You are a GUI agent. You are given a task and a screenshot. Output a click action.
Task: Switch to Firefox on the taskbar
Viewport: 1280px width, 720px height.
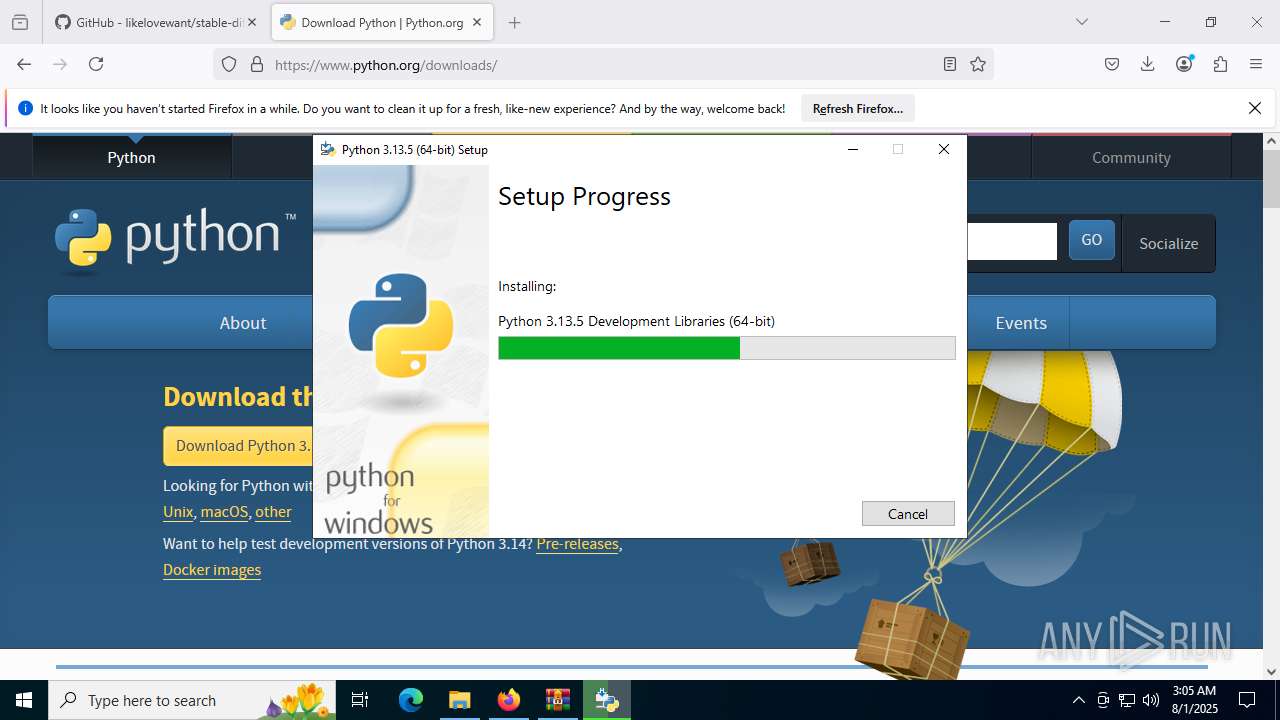(509, 700)
